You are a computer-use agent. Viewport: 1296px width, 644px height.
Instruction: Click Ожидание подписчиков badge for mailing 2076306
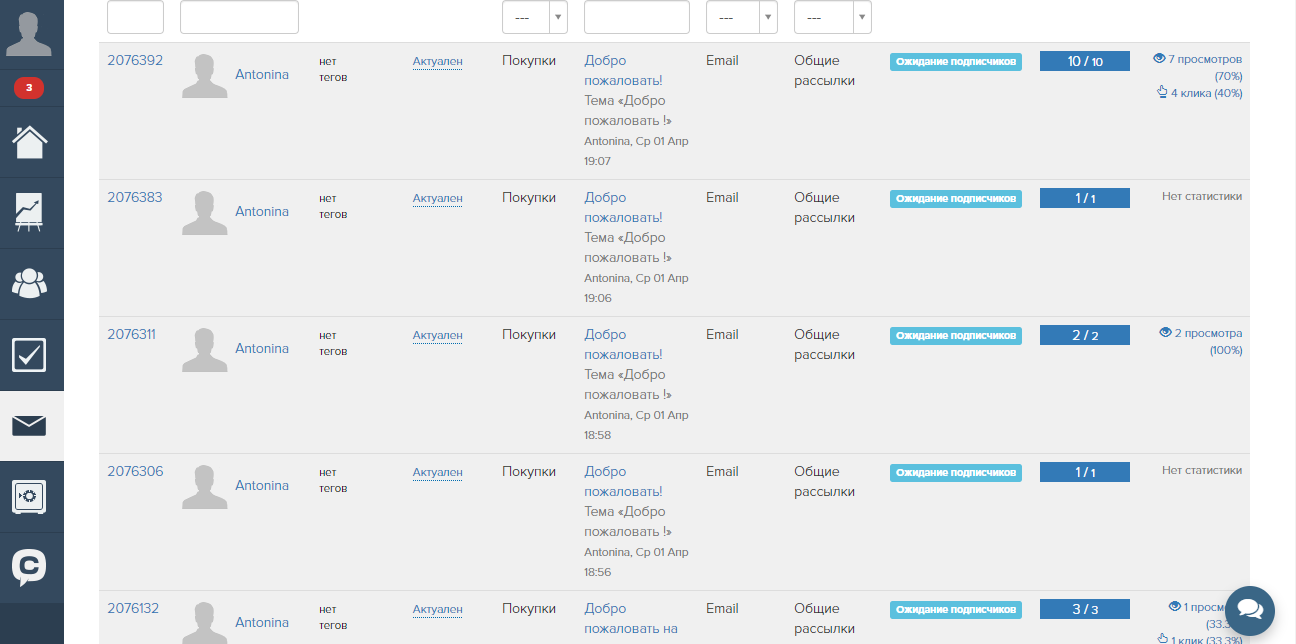pos(955,473)
